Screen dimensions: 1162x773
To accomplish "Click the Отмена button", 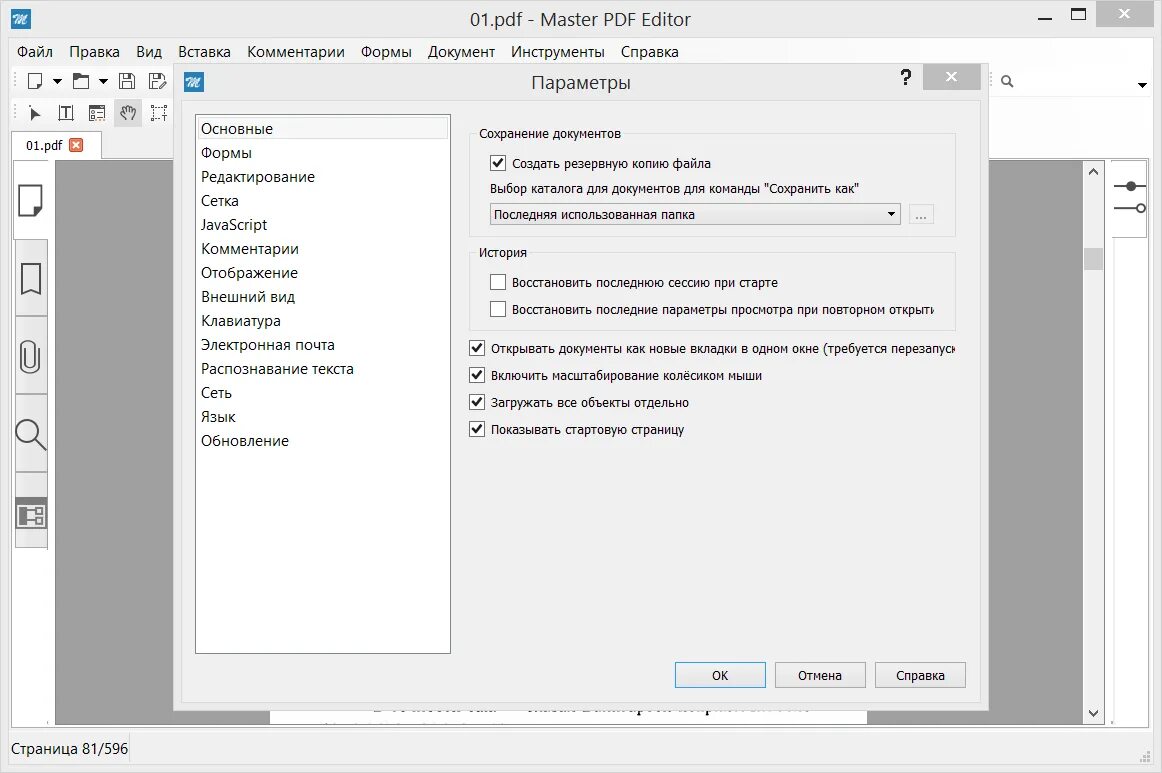I will coord(820,675).
